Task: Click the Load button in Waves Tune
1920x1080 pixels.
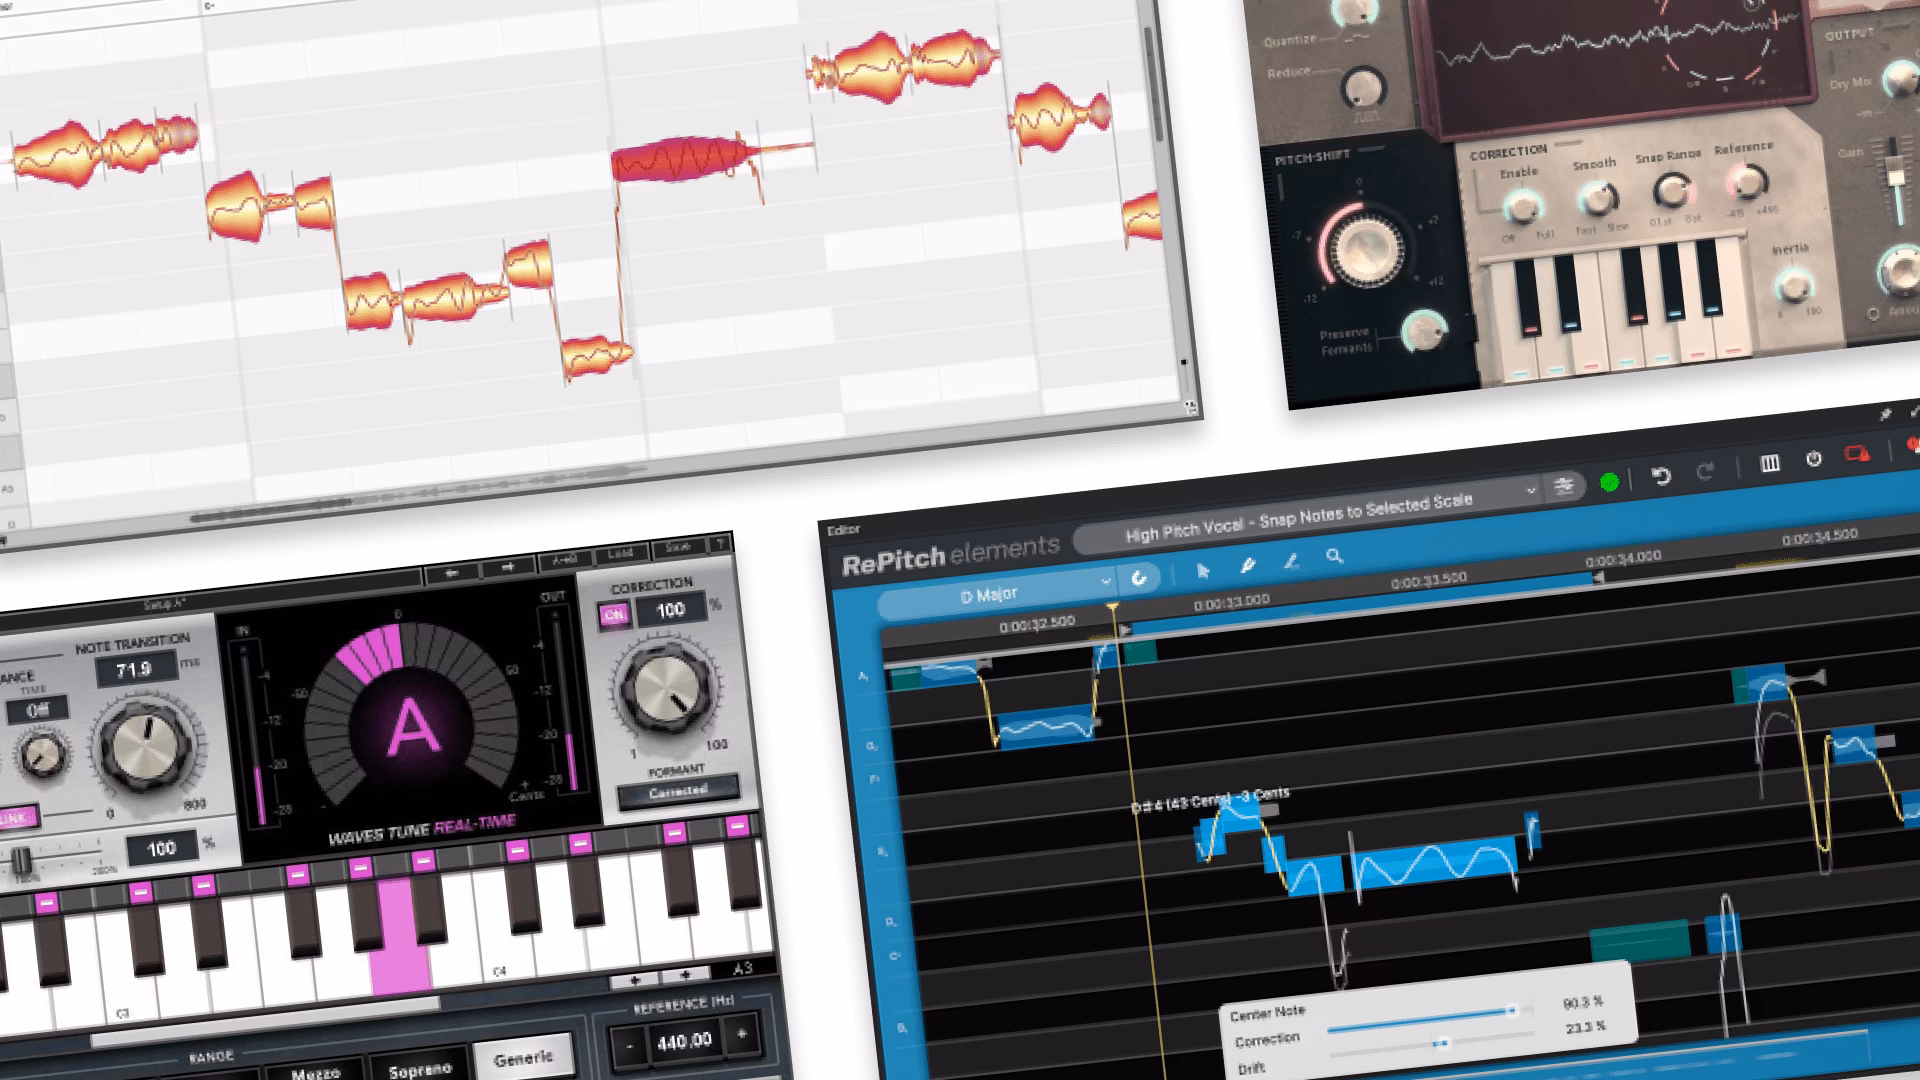Action: 620,553
